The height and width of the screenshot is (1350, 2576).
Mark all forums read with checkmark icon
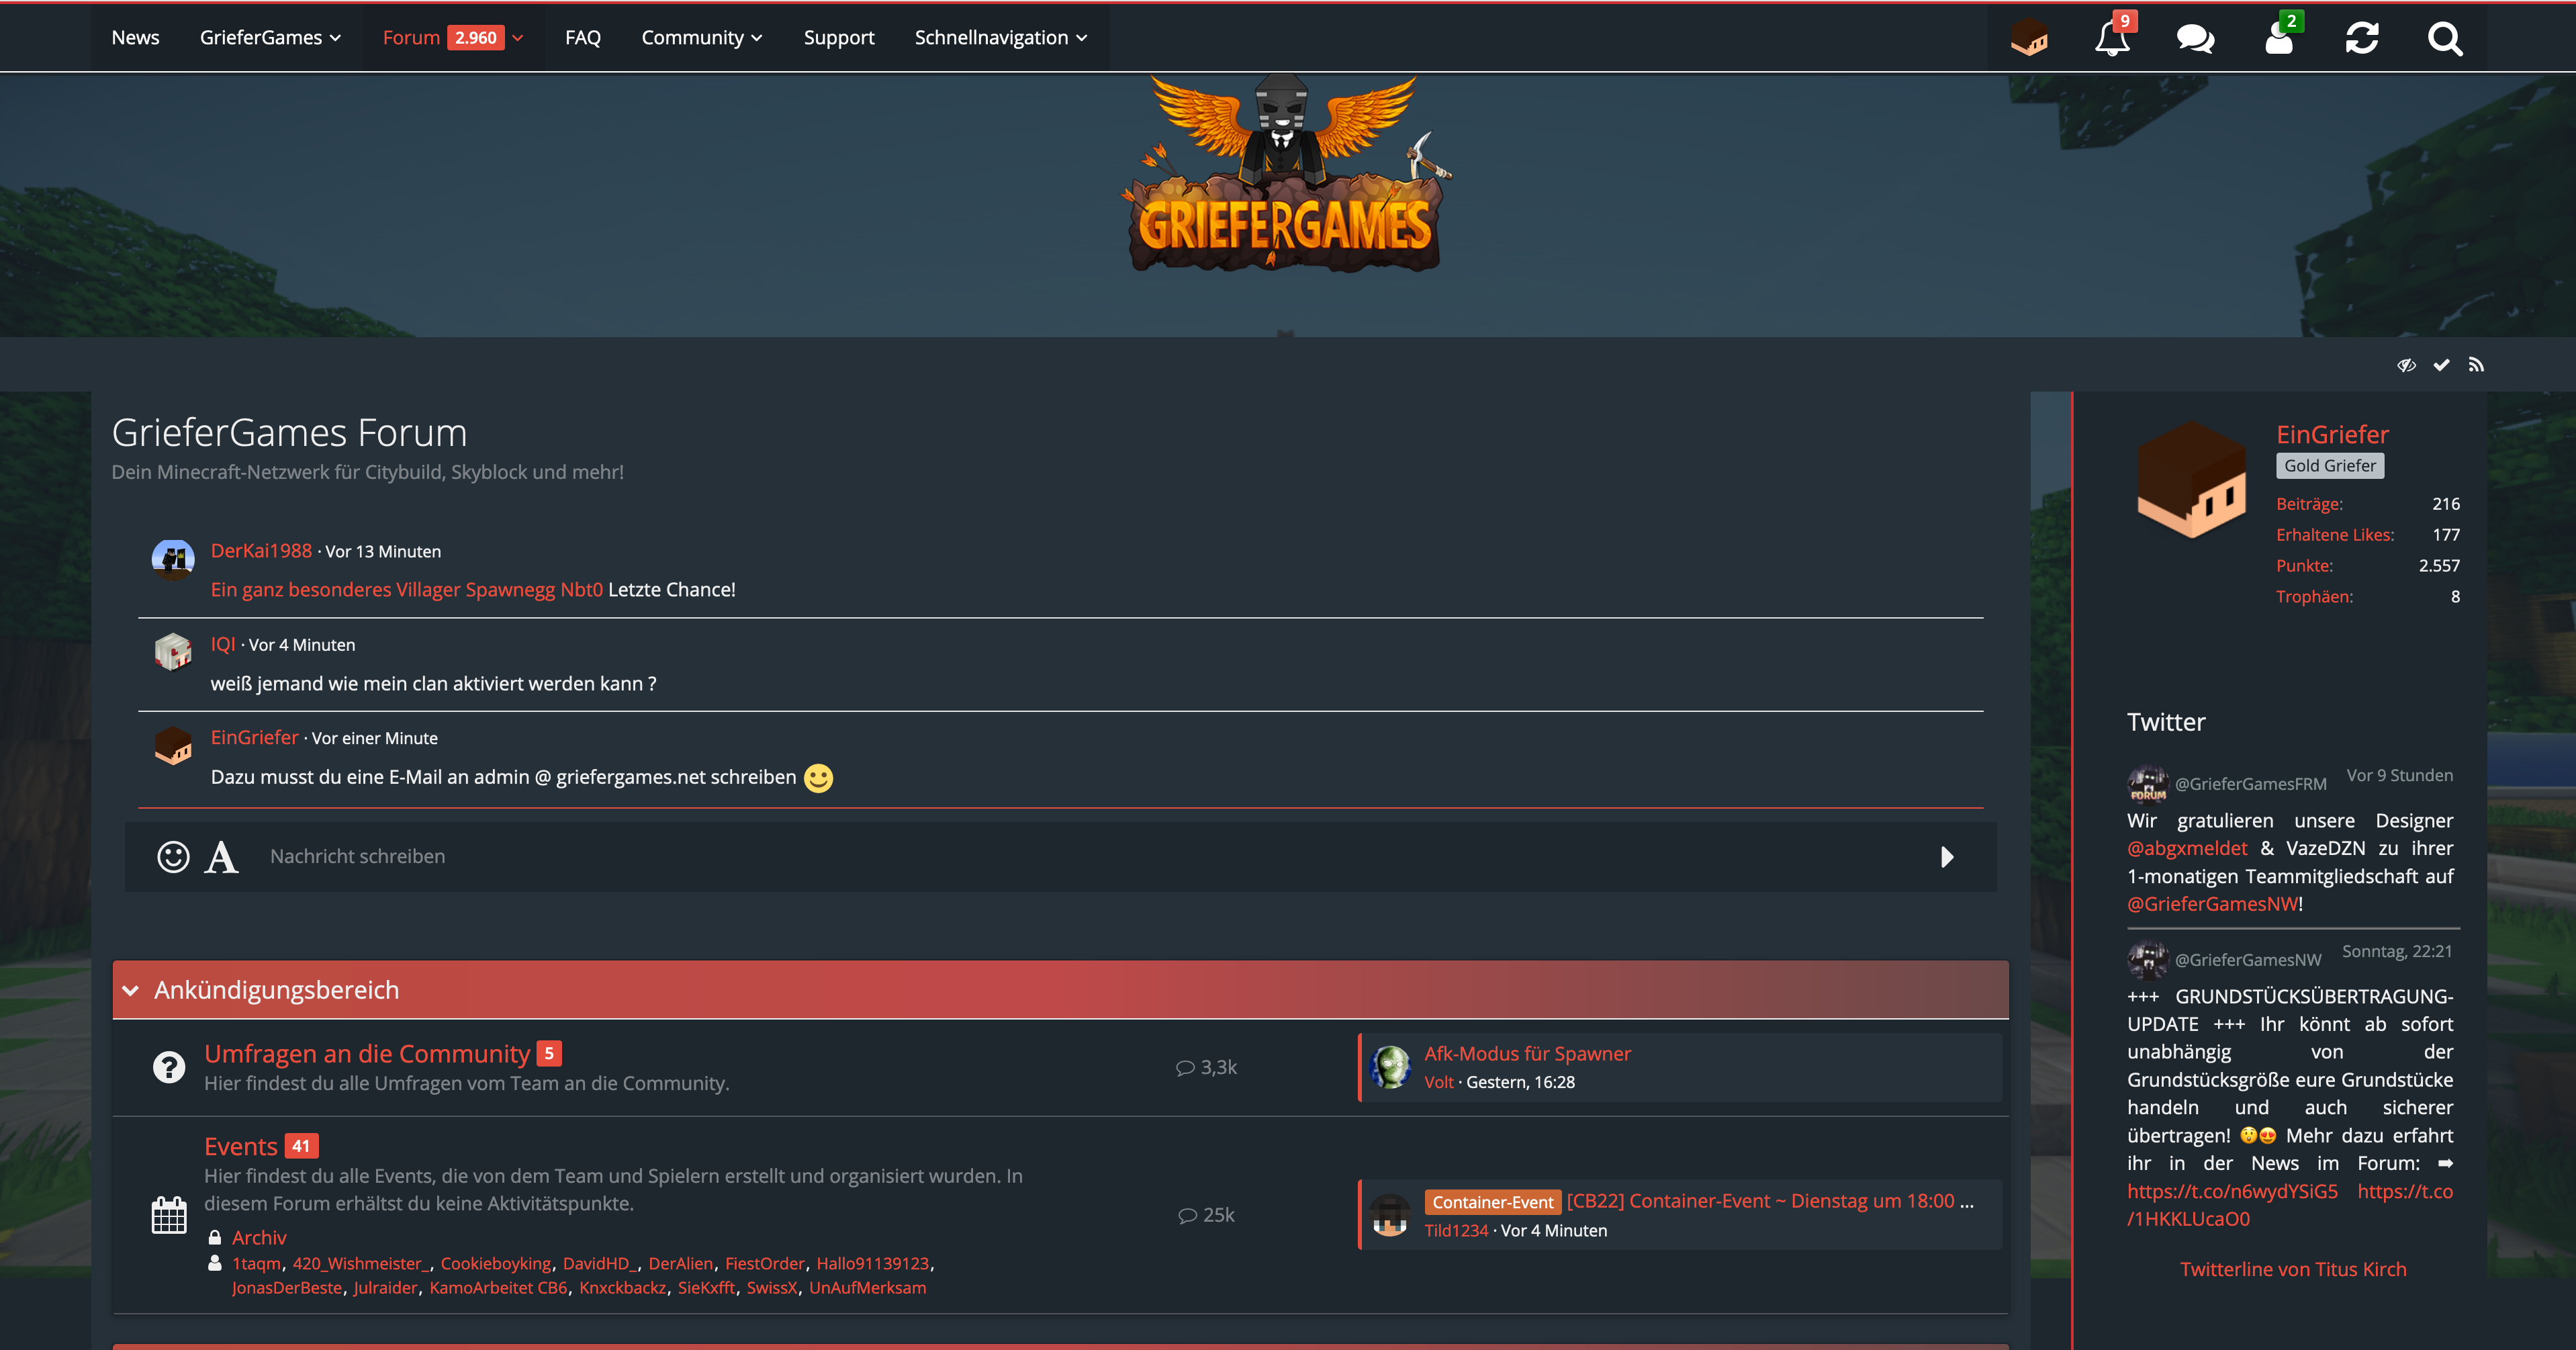click(x=2441, y=365)
